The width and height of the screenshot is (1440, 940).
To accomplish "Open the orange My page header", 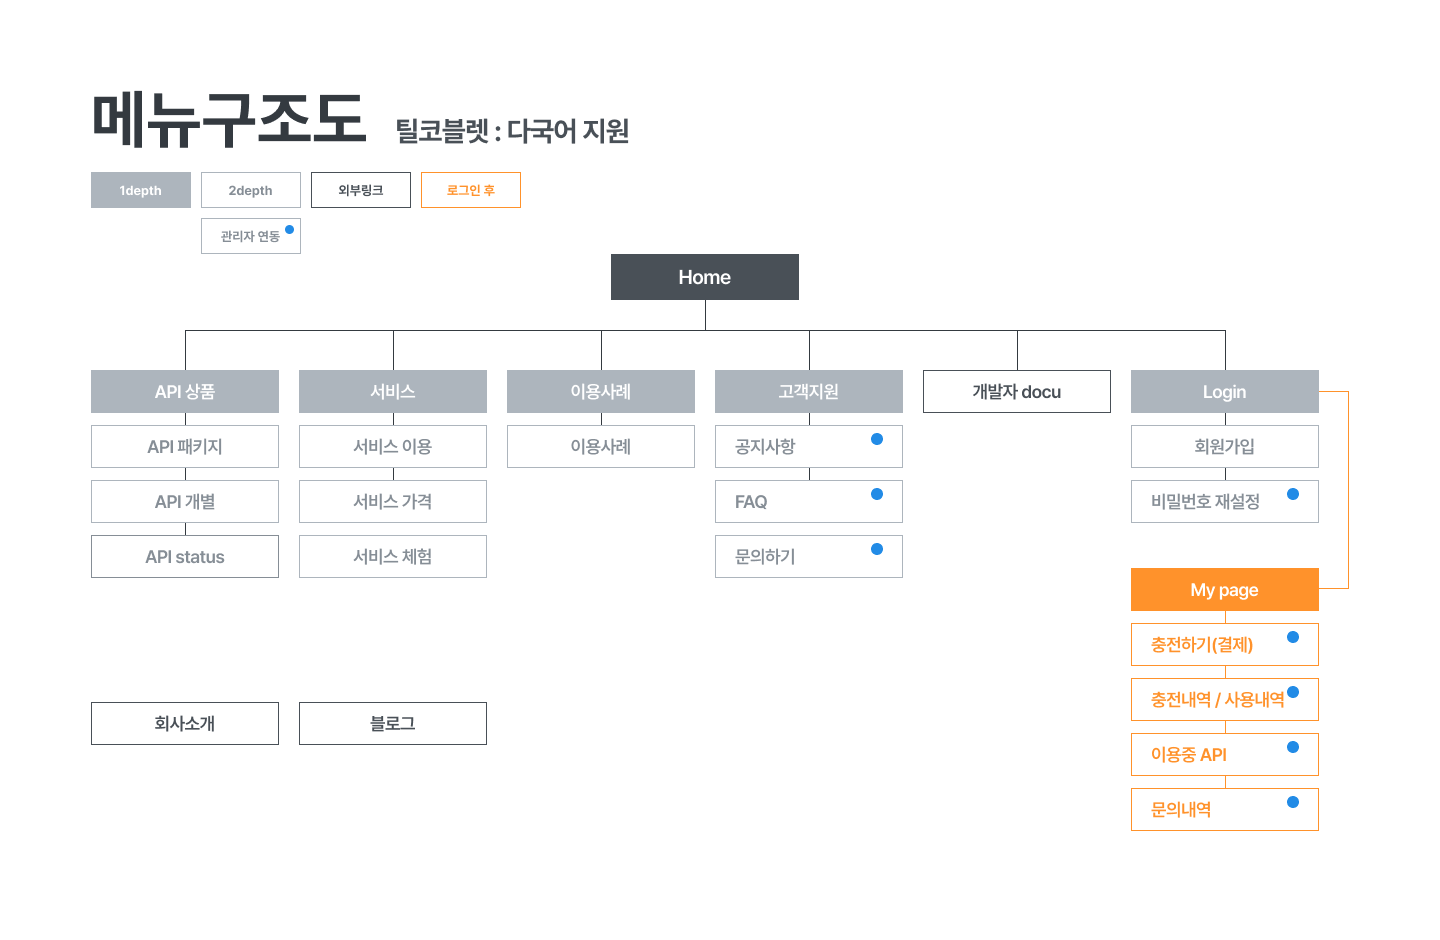I will [x=1225, y=590].
